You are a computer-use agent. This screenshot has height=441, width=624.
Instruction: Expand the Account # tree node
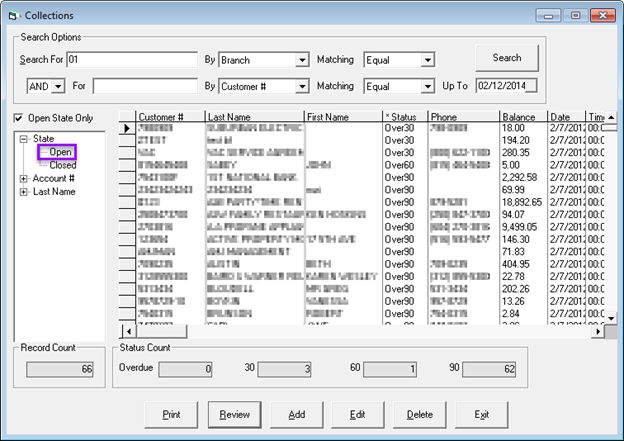(x=23, y=179)
